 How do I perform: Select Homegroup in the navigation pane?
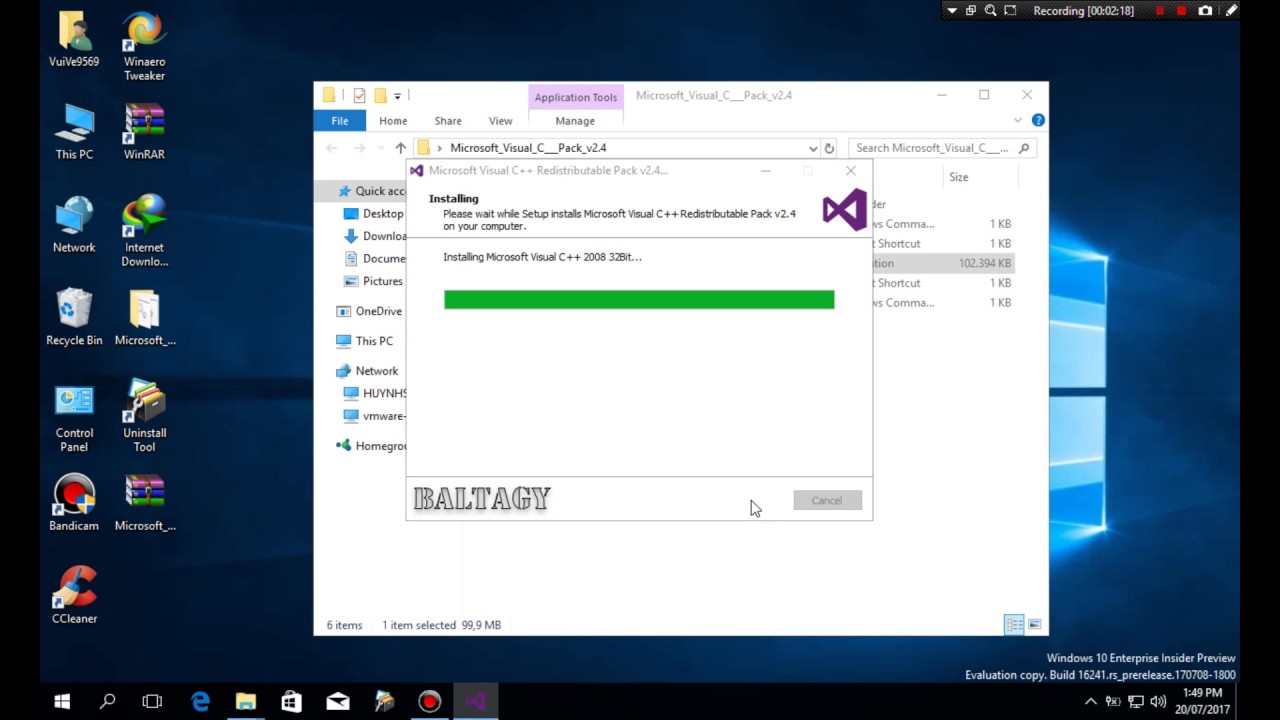[x=371, y=446]
